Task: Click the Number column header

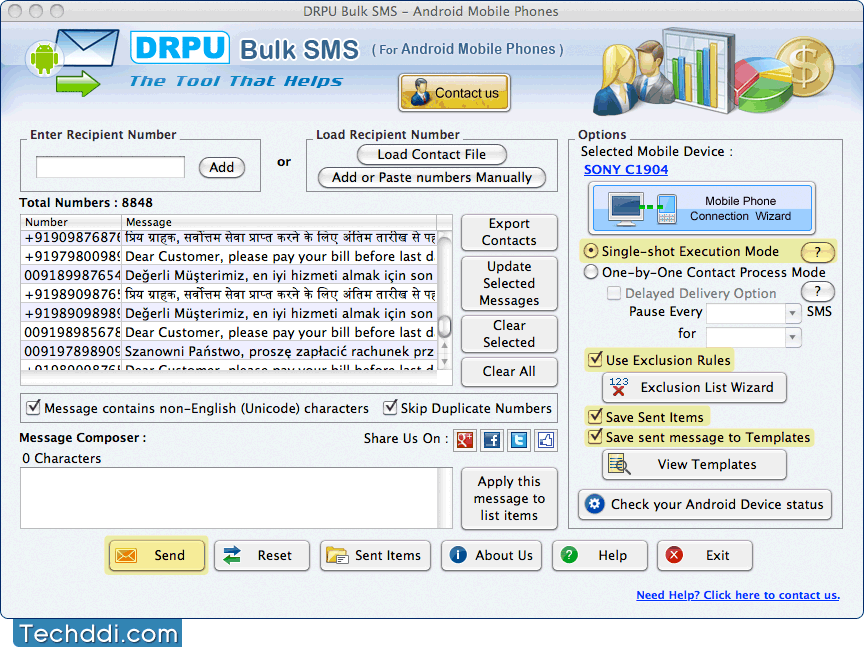Action: 71,222
